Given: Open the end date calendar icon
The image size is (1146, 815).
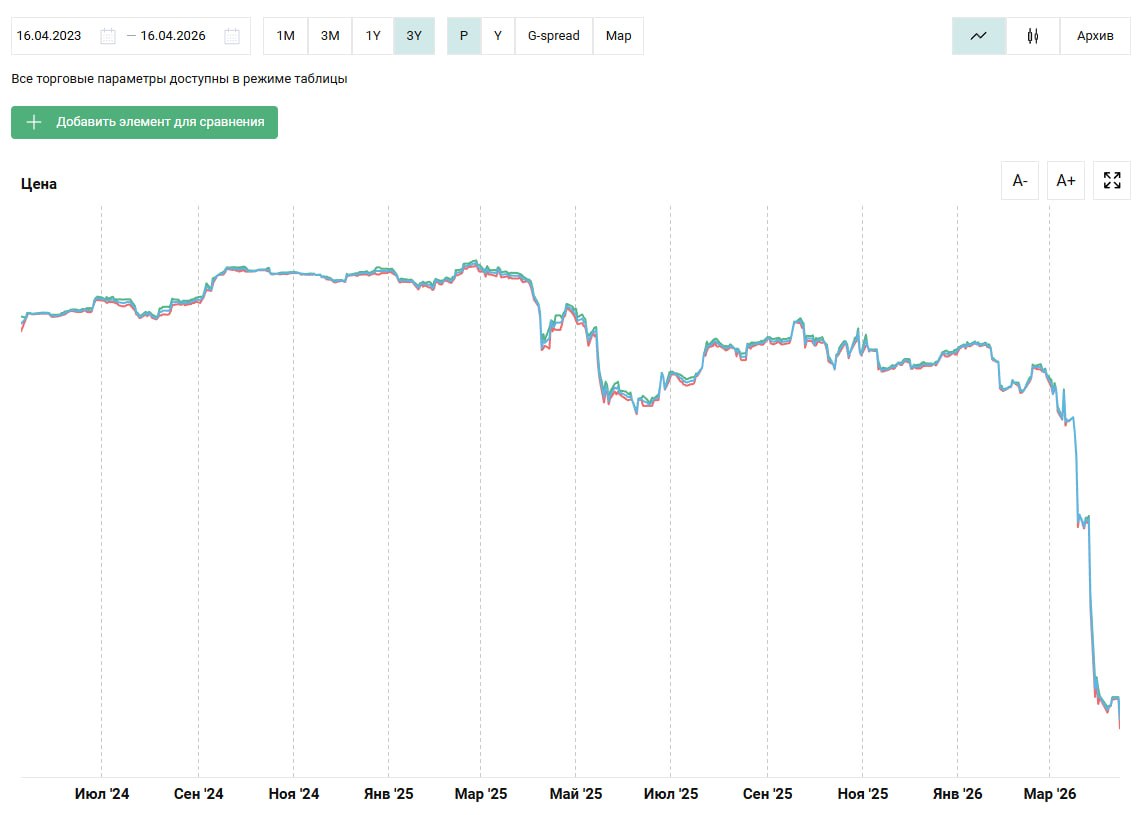Looking at the screenshot, I should [x=232, y=36].
